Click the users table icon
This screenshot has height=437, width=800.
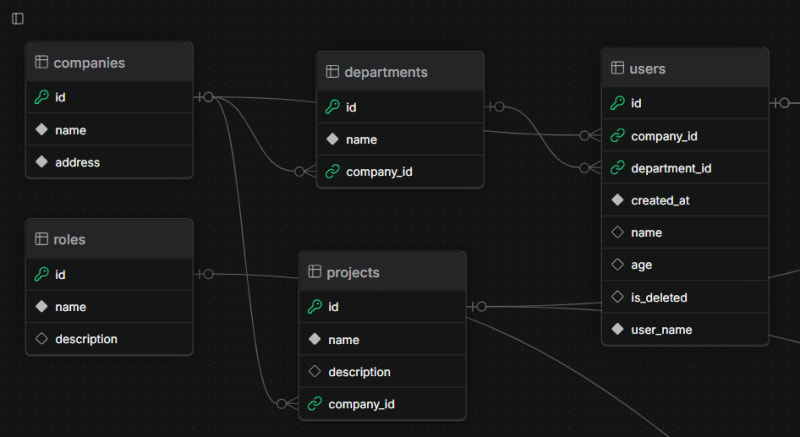click(x=618, y=69)
